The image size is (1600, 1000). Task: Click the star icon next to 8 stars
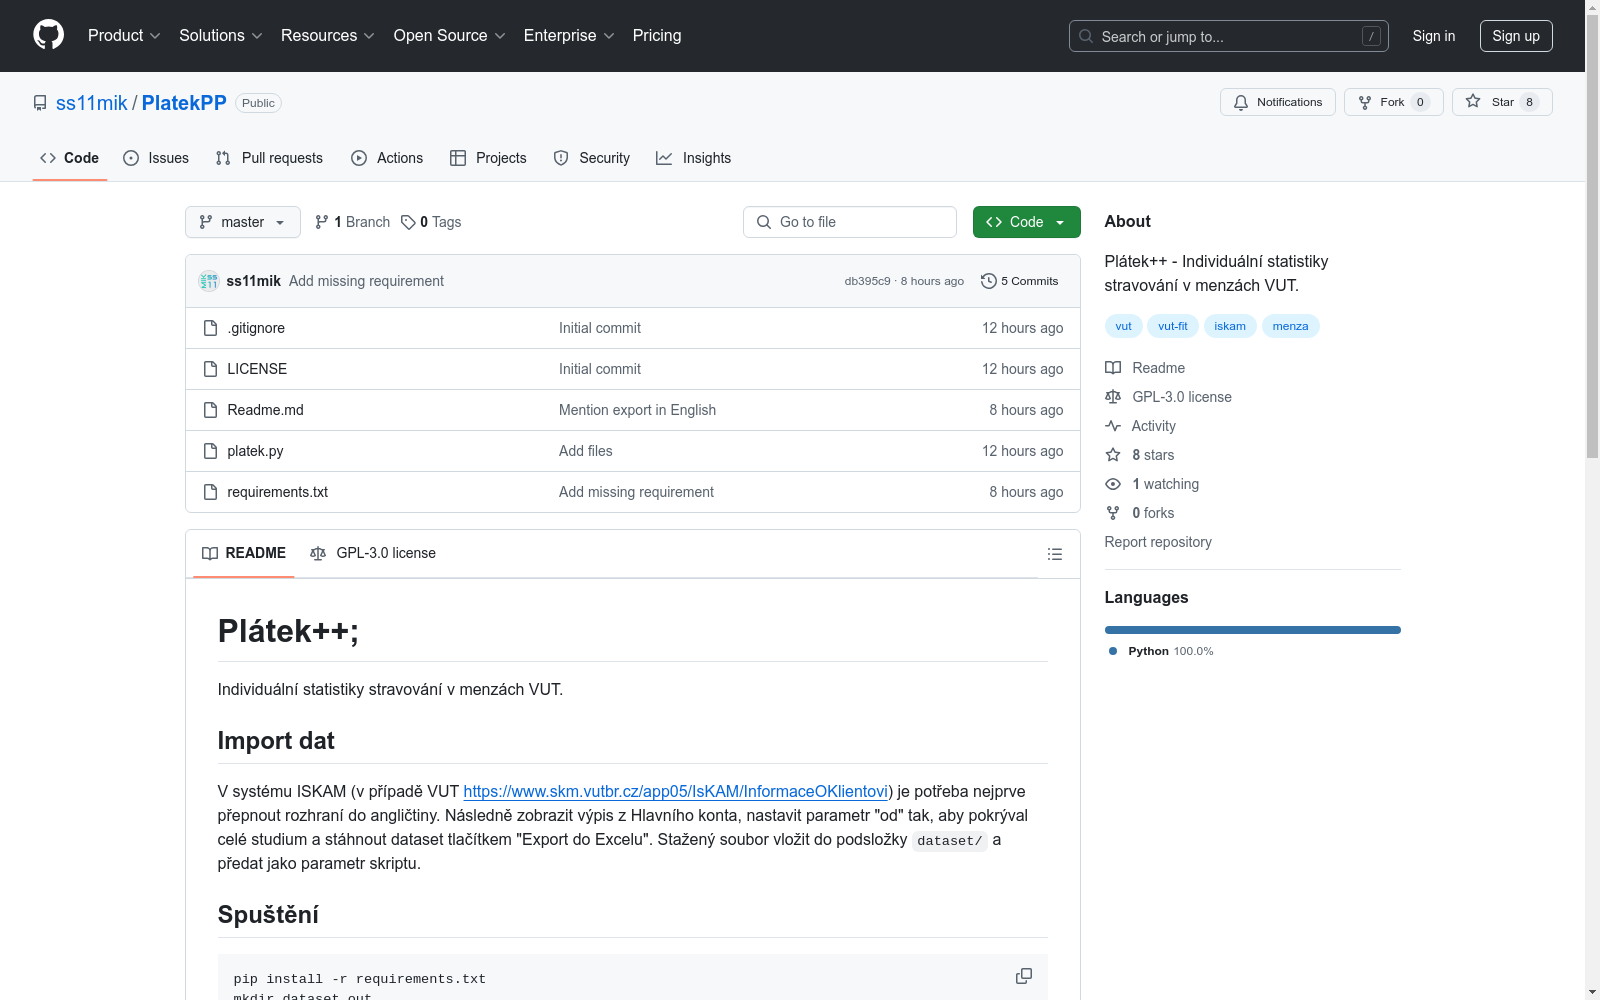click(1113, 455)
